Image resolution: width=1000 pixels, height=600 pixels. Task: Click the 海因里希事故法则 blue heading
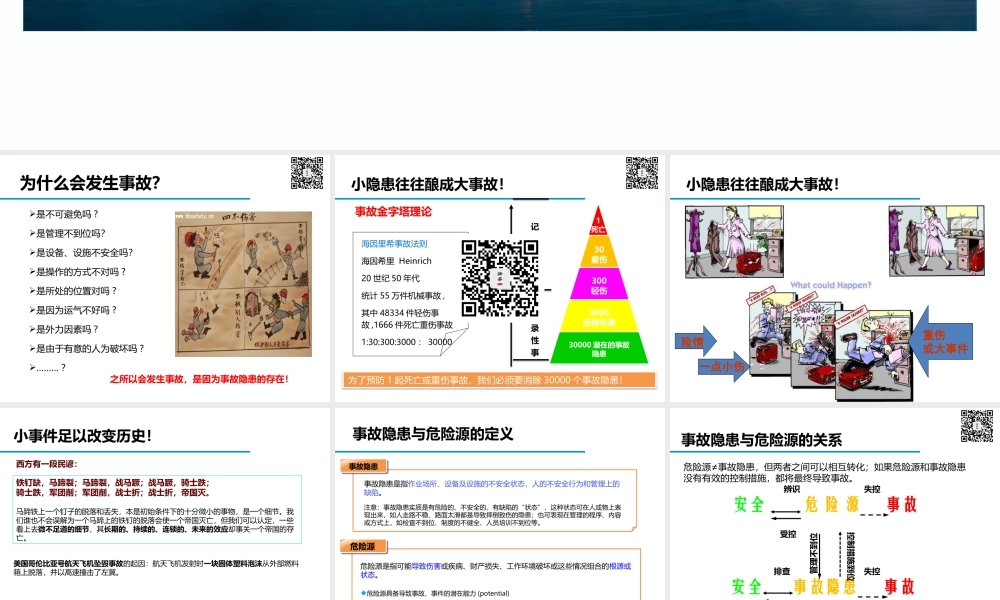click(394, 243)
